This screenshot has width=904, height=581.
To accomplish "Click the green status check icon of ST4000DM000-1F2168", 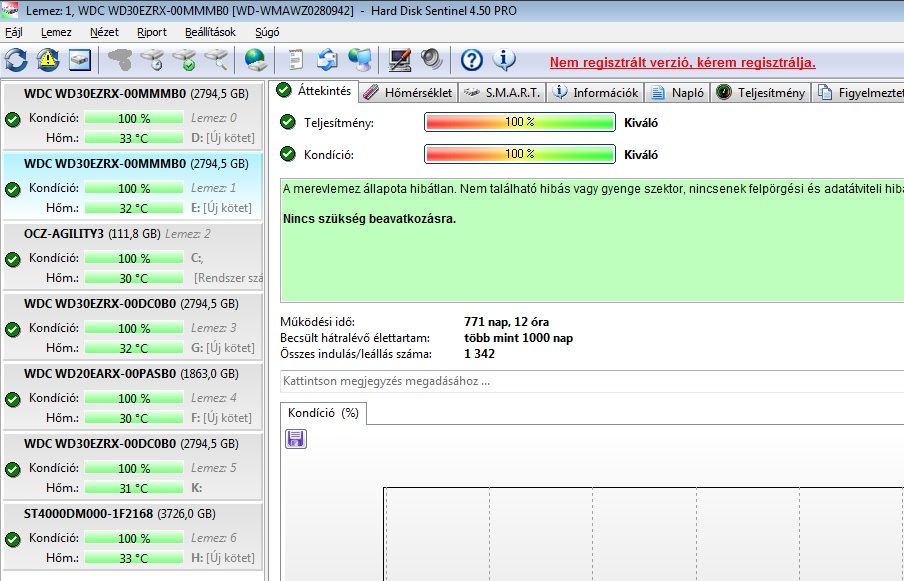I will 13,540.
